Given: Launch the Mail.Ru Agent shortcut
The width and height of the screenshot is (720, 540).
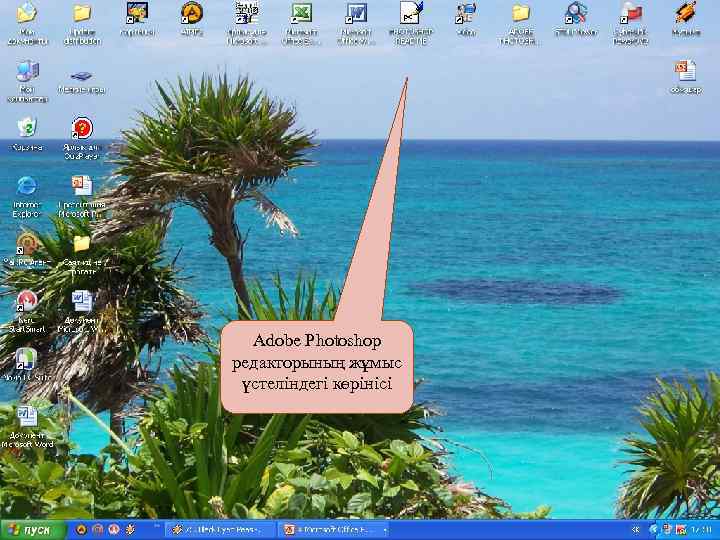Looking at the screenshot, I should click(27, 249).
